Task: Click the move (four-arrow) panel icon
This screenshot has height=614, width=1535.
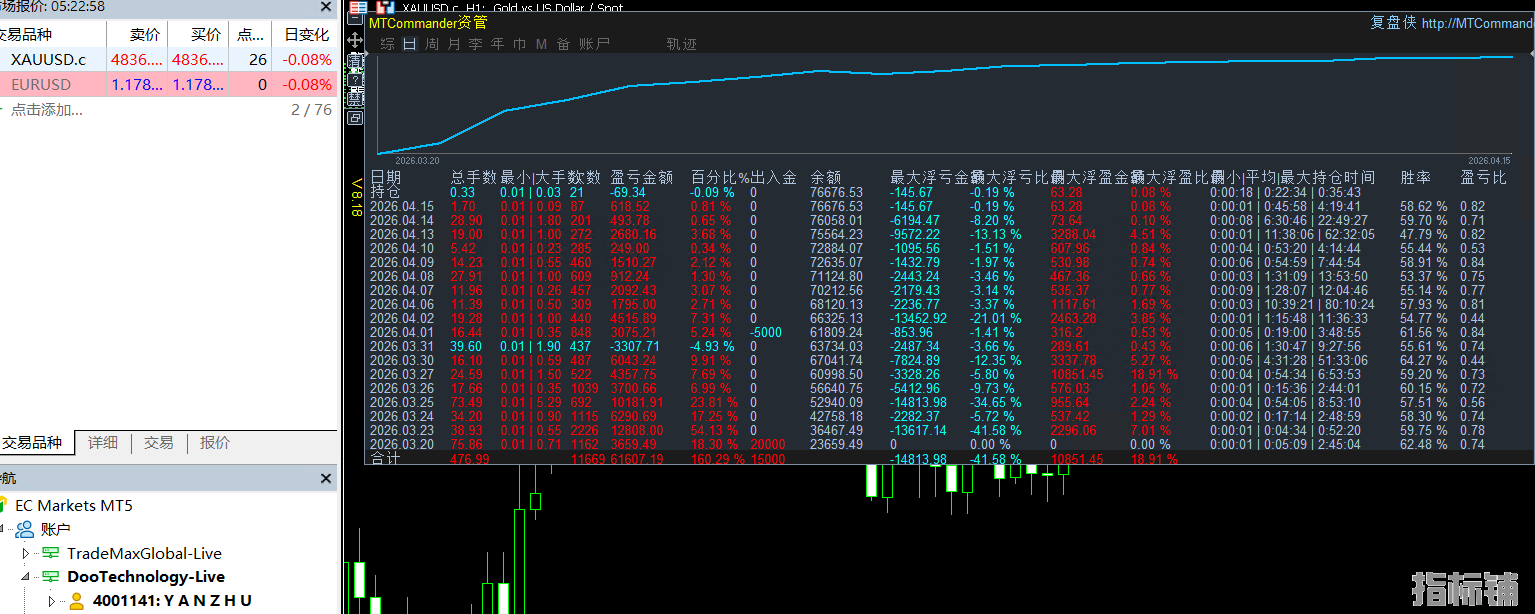Action: 354,41
